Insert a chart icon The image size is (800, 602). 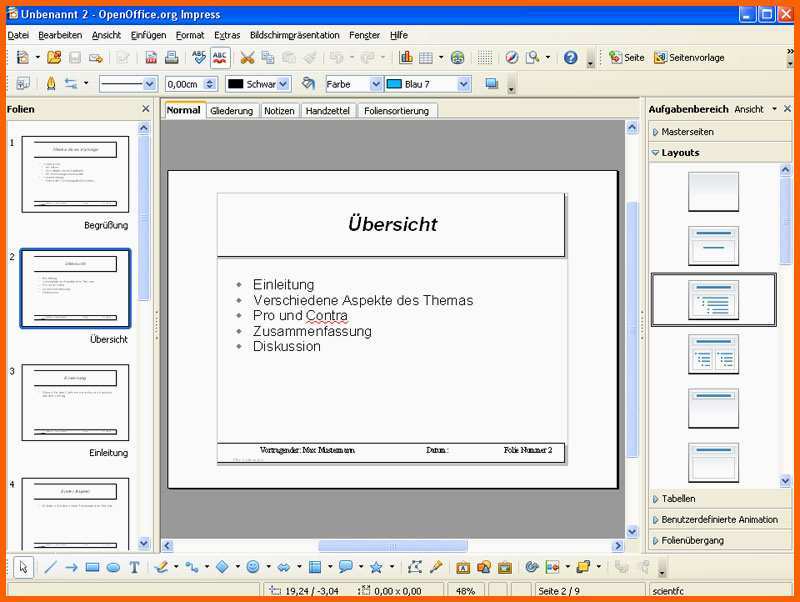[x=406, y=57]
